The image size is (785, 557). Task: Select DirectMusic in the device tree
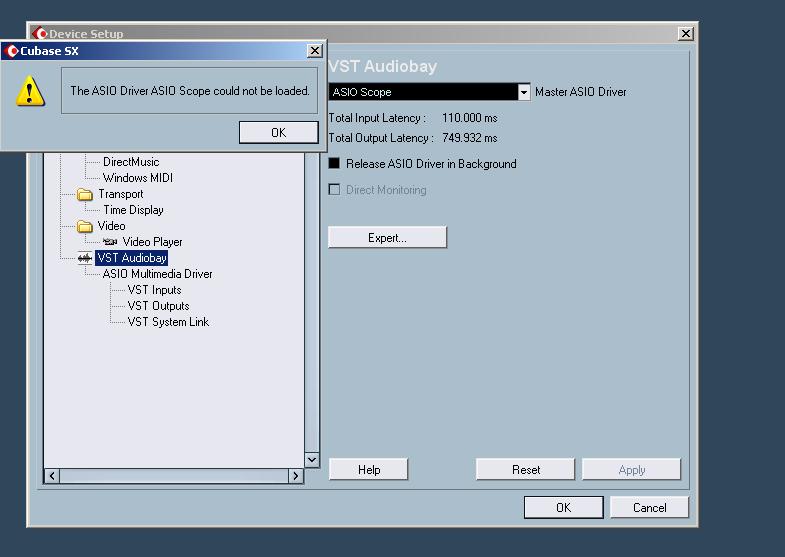131,162
